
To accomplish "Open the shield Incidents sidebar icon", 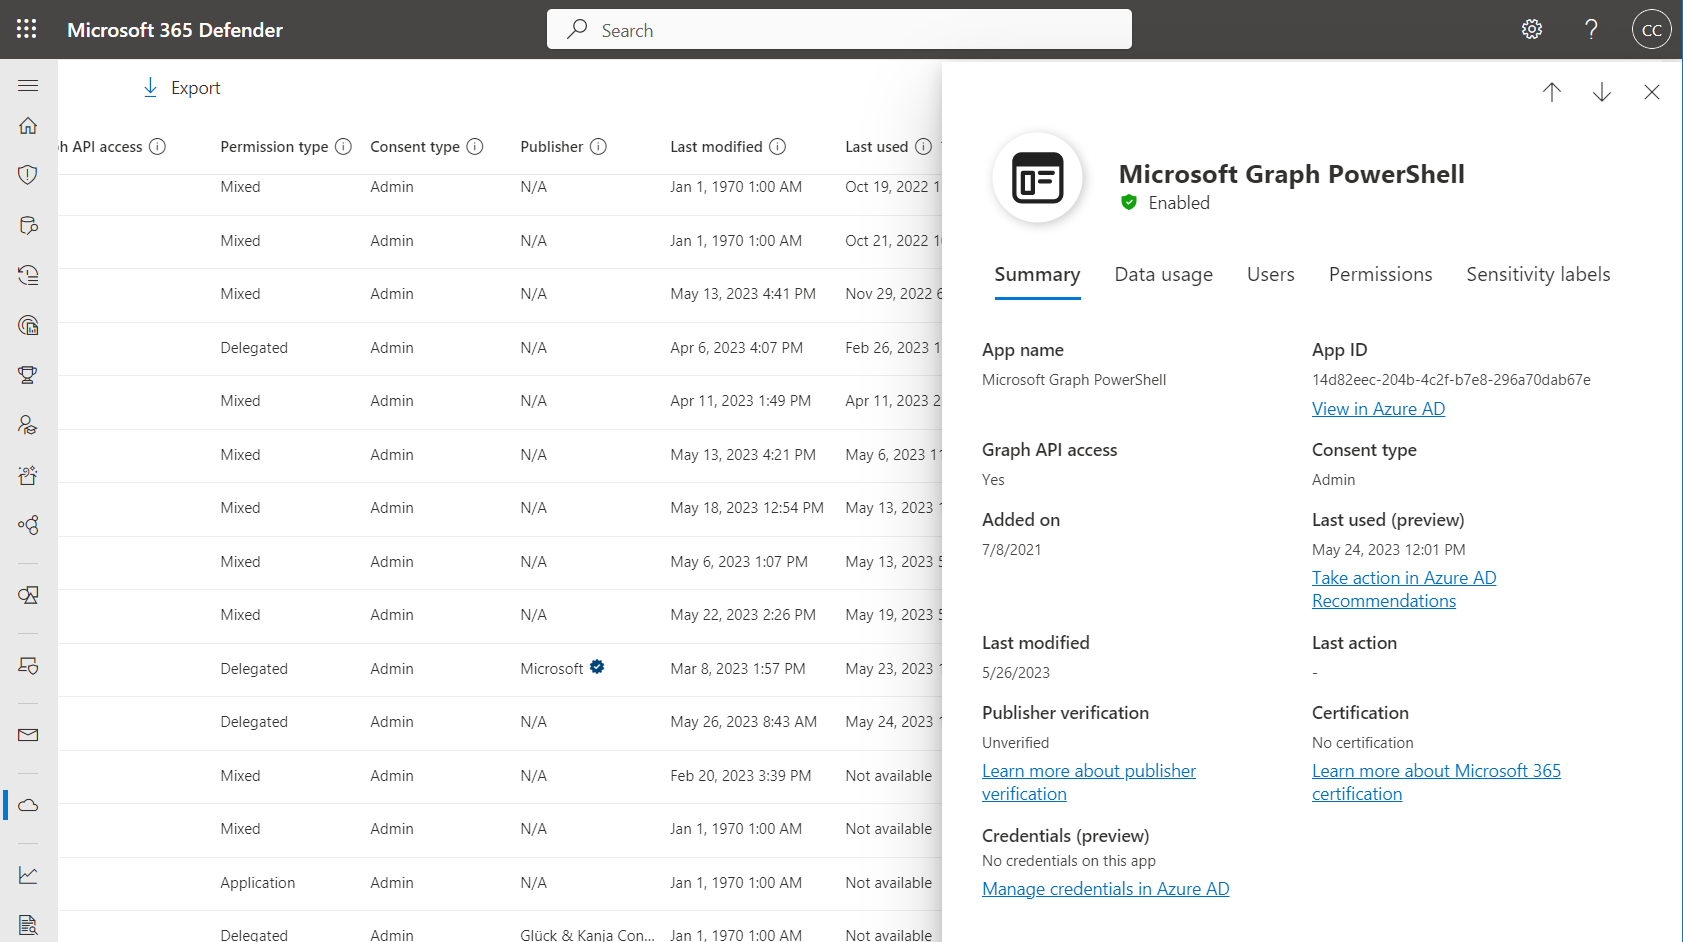I will coord(28,175).
